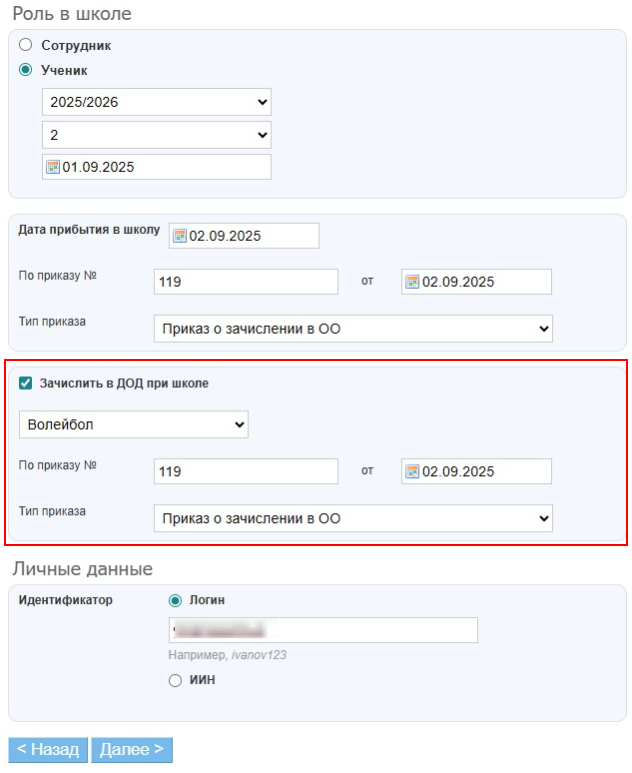This screenshot has height=773, width=632.
Task: Click the school arrival date field
Action: coord(252,236)
